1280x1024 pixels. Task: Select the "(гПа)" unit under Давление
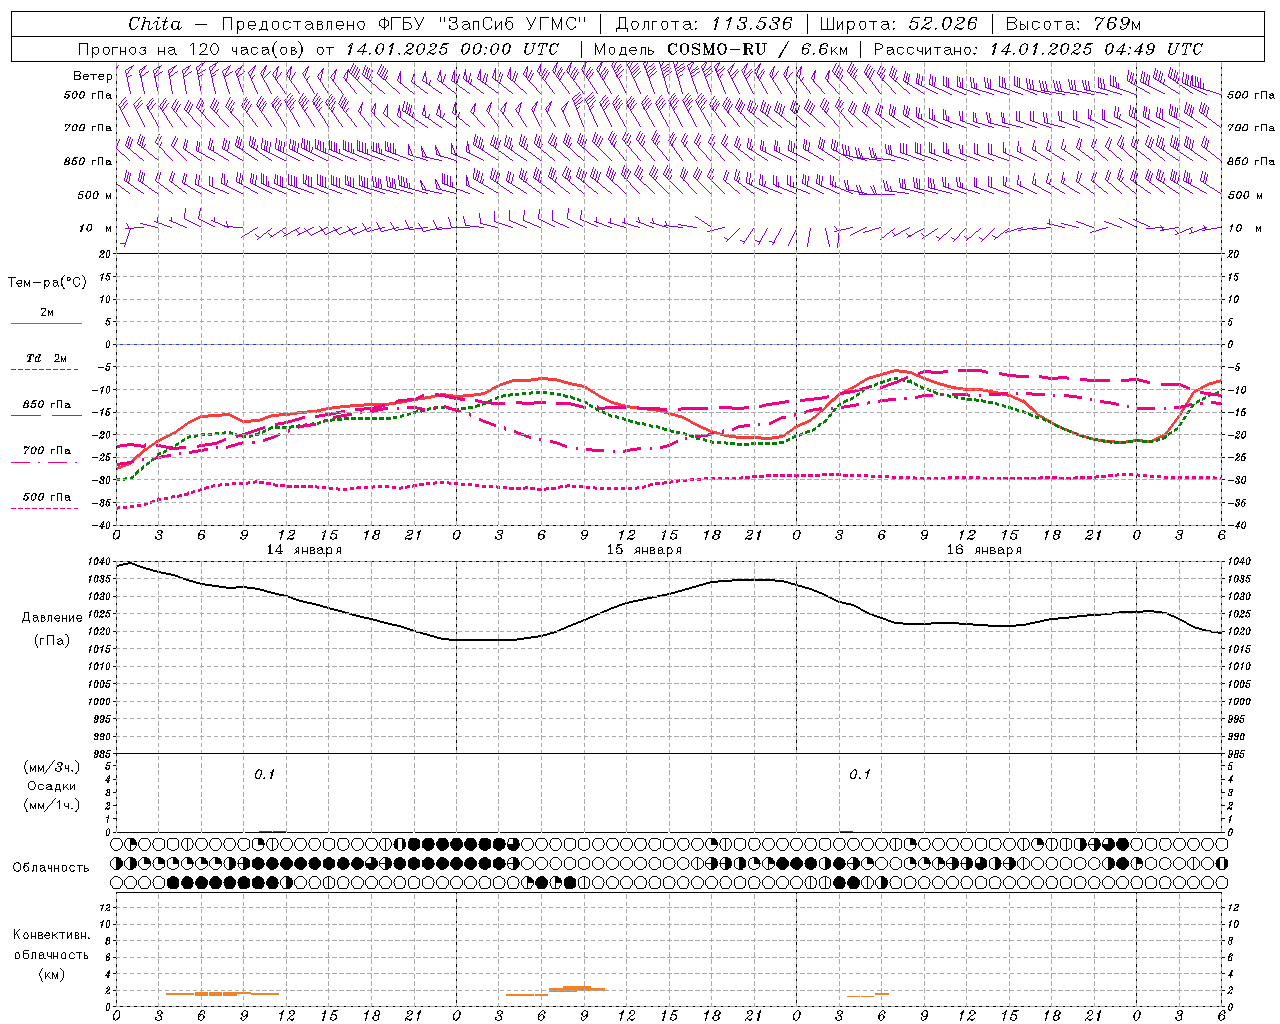[x=52, y=640]
